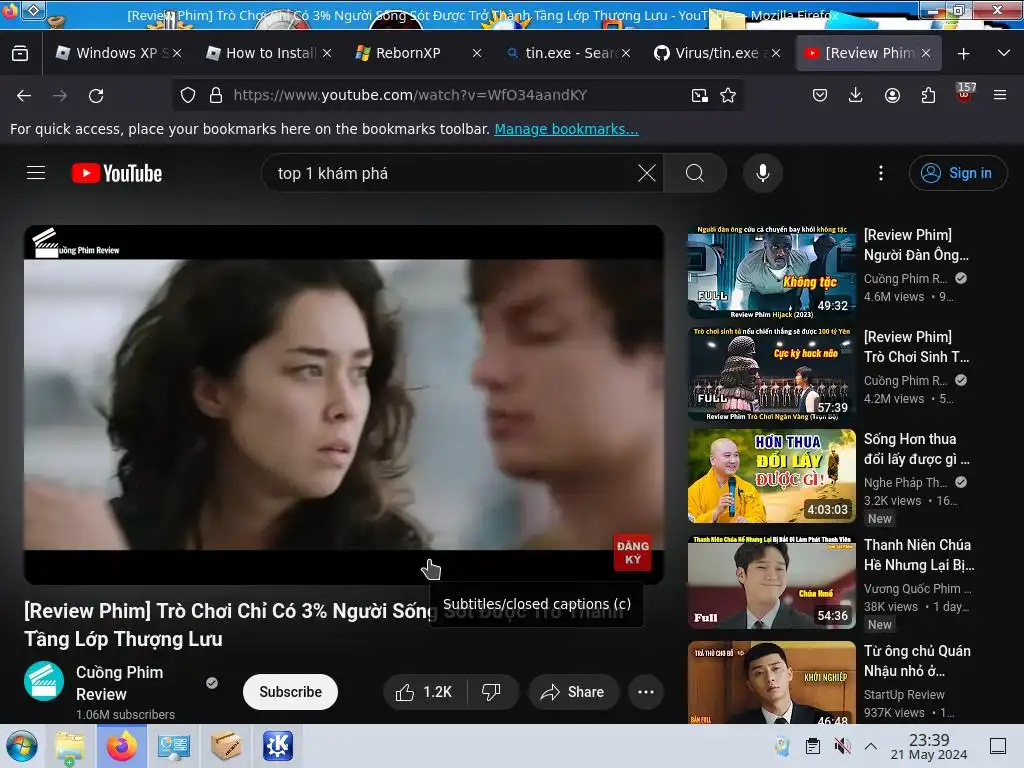Viewport: 1024px width, 768px height.
Task: Click the video player frame
Action: coord(344,404)
